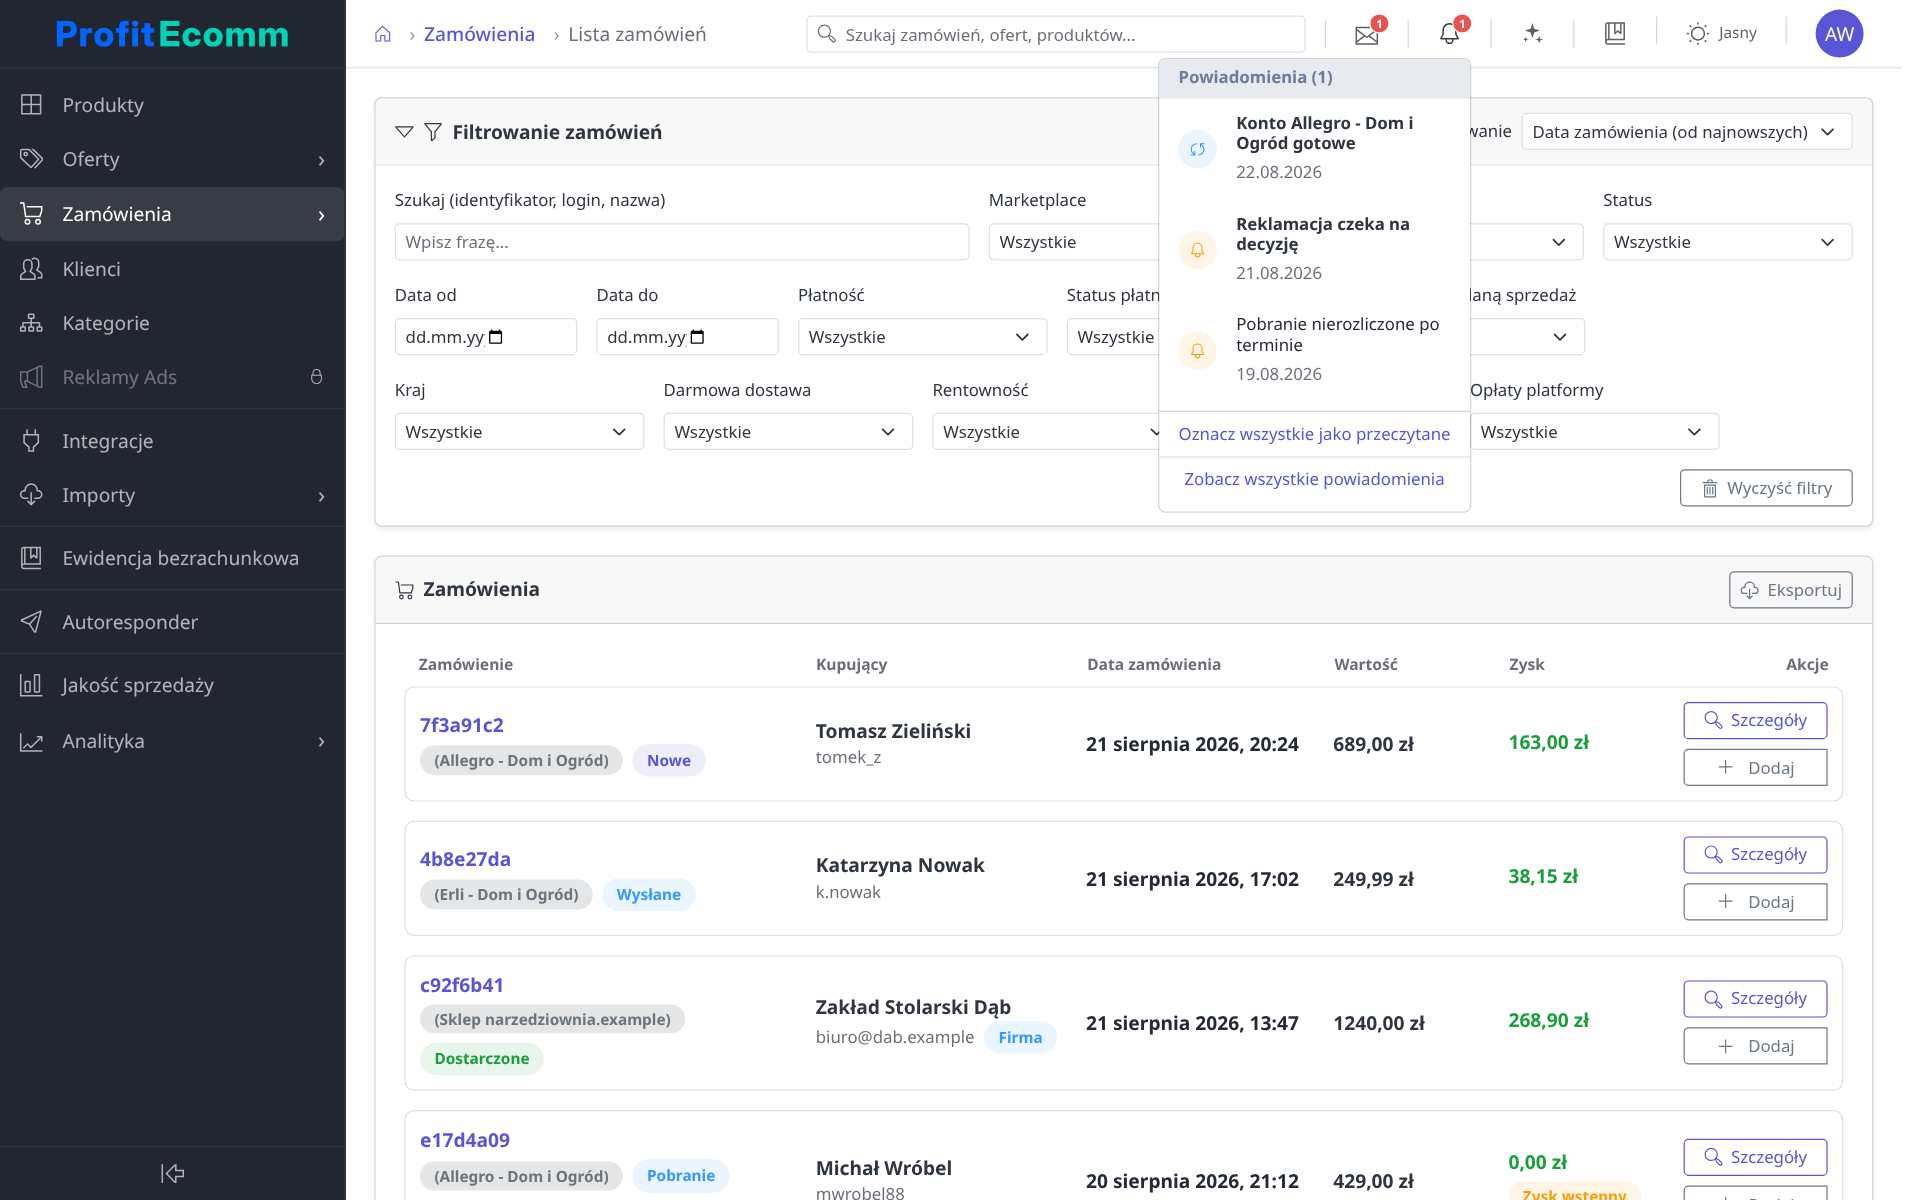
Task: Click the AW user avatar
Action: click(x=1839, y=34)
